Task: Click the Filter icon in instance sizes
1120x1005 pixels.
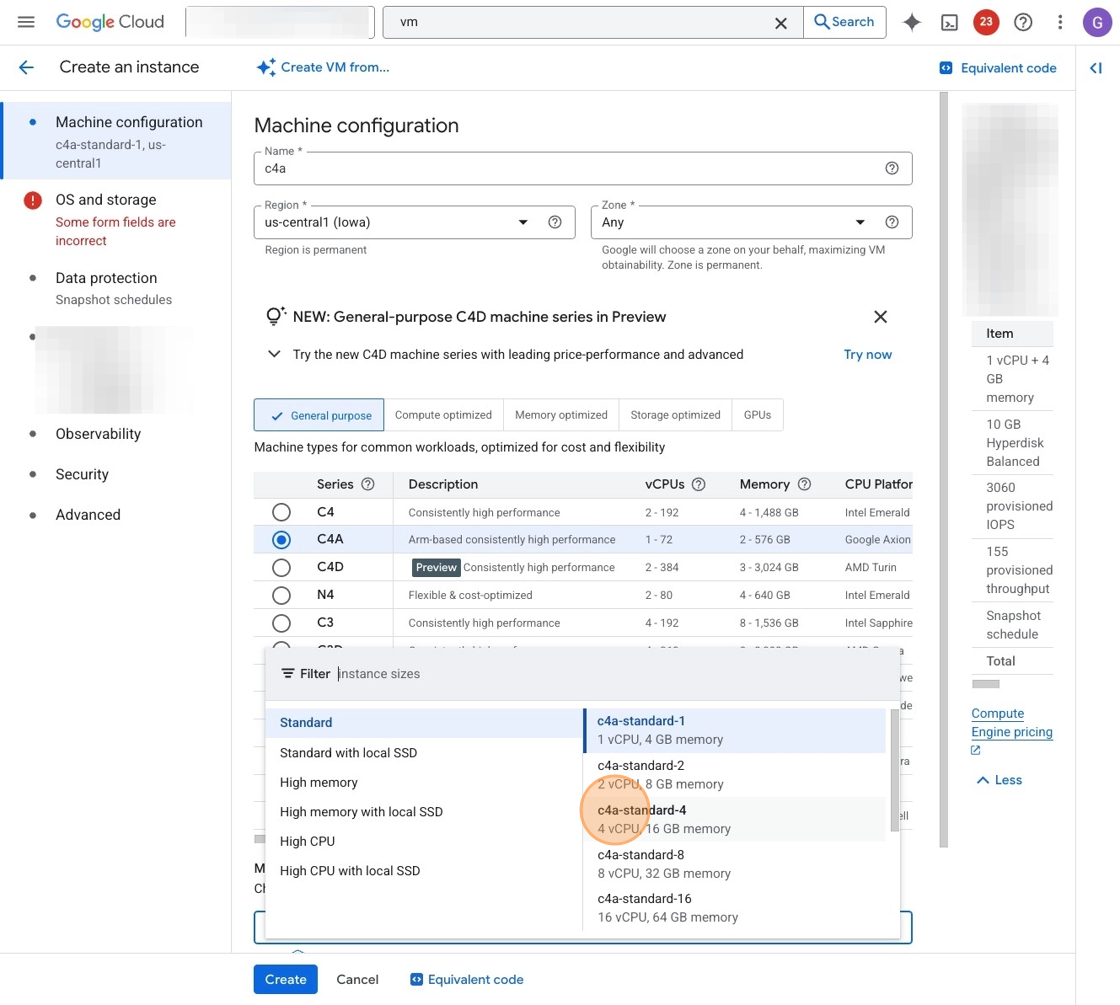Action: coord(287,674)
